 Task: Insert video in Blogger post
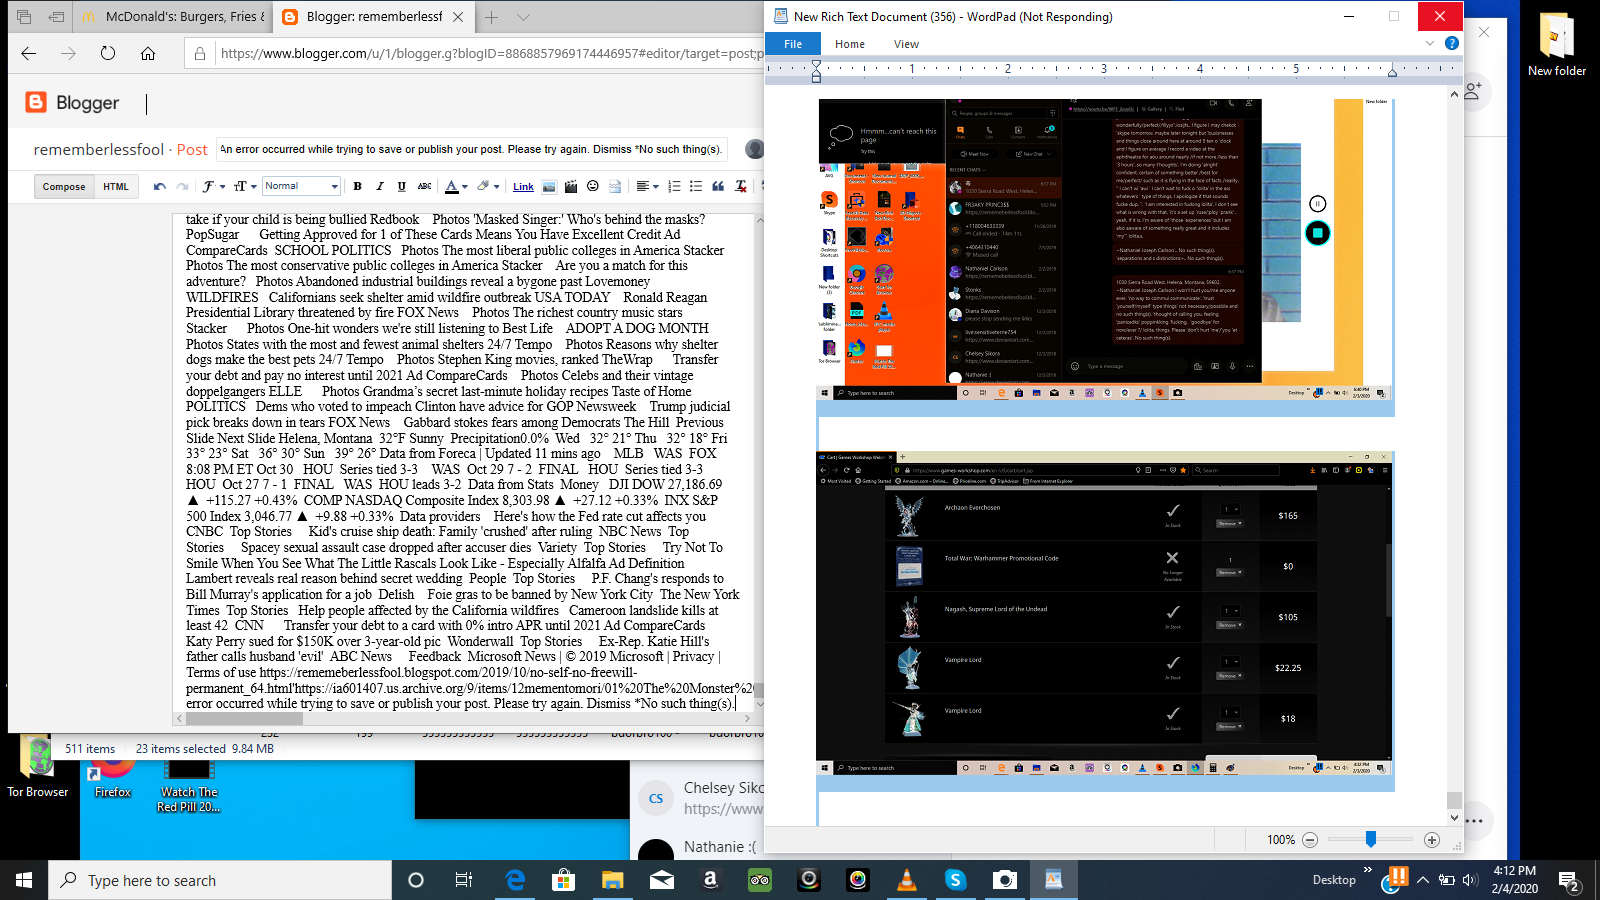[571, 186]
